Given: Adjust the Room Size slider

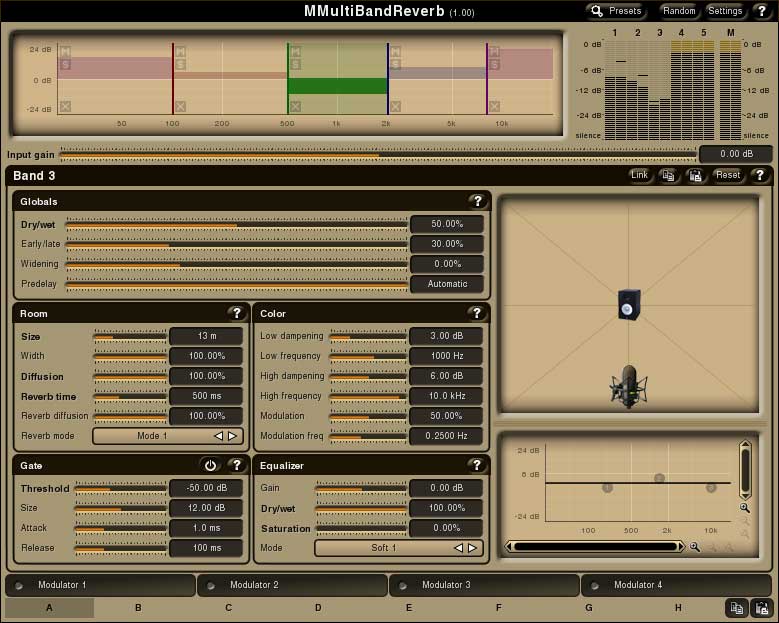Looking at the screenshot, I should point(130,336).
